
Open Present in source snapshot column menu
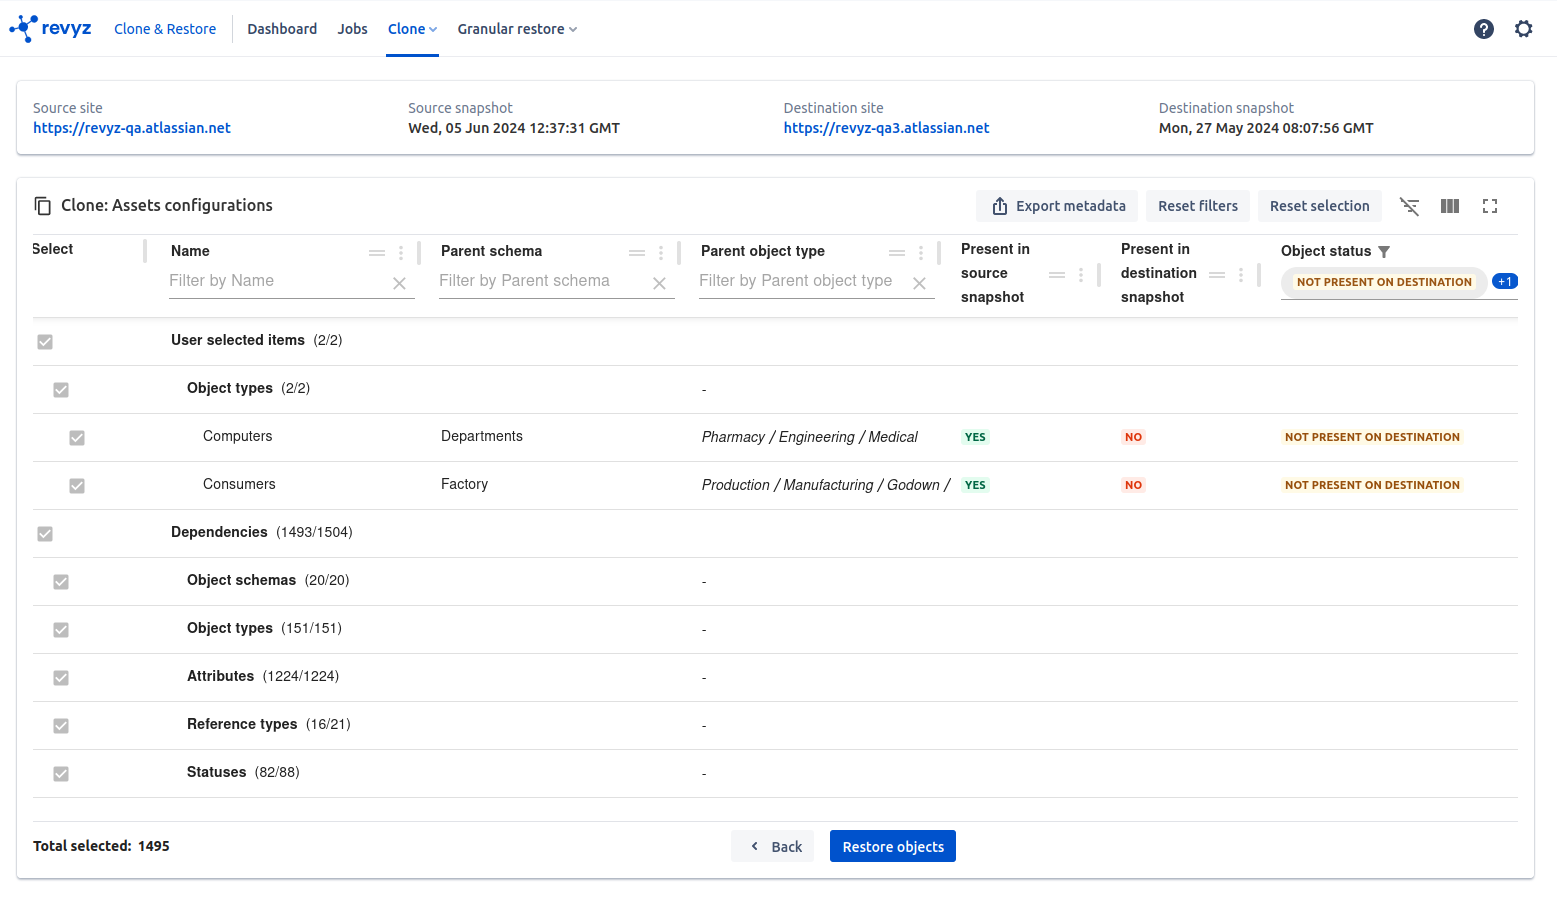pos(1081,274)
